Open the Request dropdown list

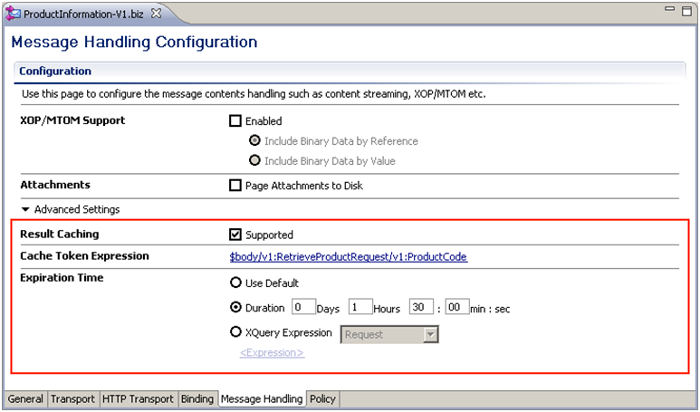(x=431, y=335)
